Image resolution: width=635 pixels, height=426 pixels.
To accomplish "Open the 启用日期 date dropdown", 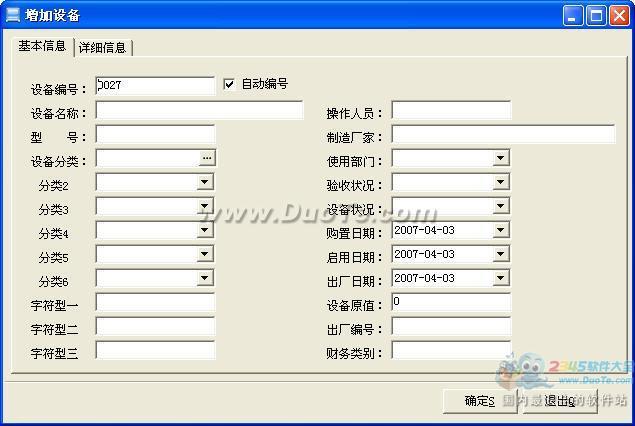I will pos(501,254).
